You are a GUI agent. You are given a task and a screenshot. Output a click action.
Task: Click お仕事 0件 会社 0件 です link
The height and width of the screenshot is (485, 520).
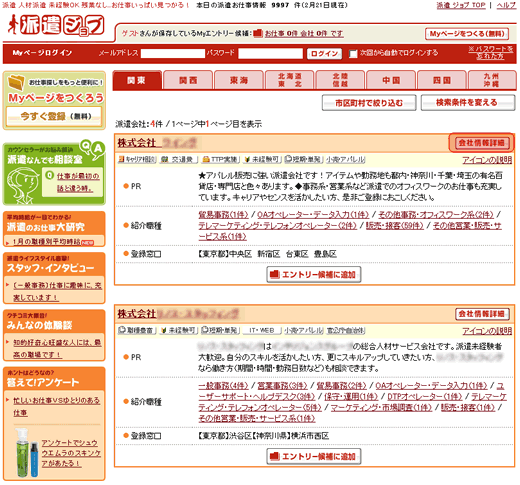tap(304, 34)
